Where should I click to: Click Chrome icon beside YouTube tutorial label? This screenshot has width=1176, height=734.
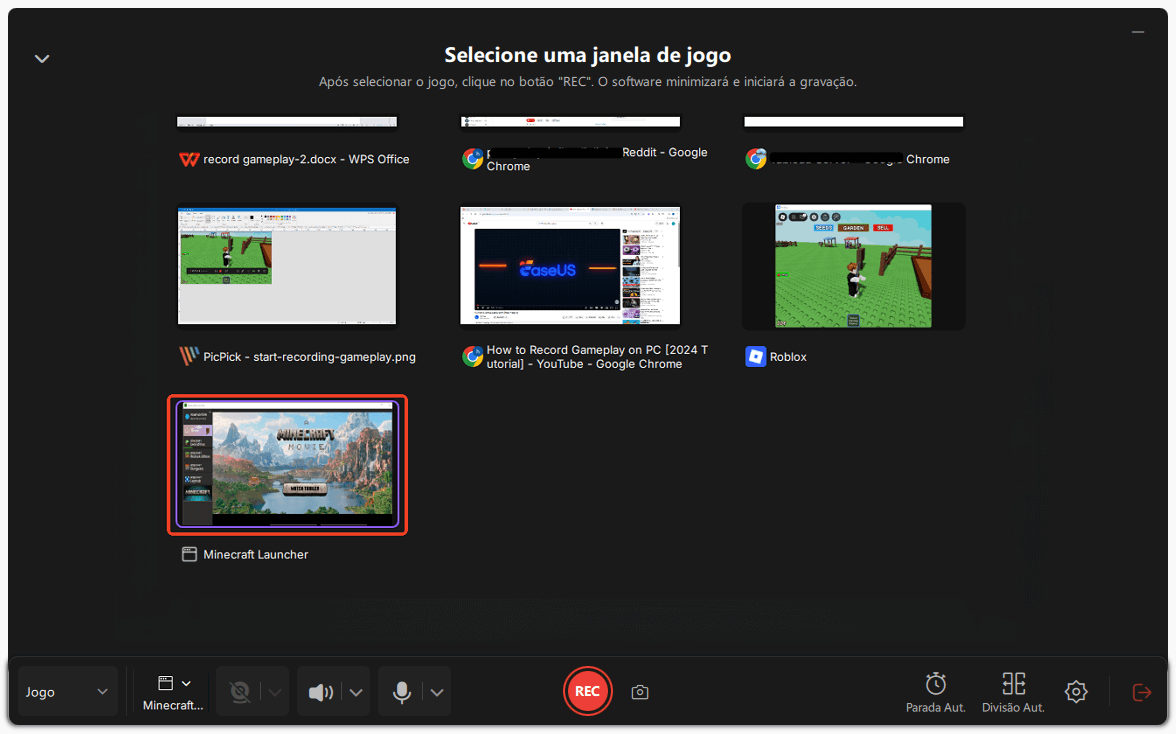click(472, 357)
